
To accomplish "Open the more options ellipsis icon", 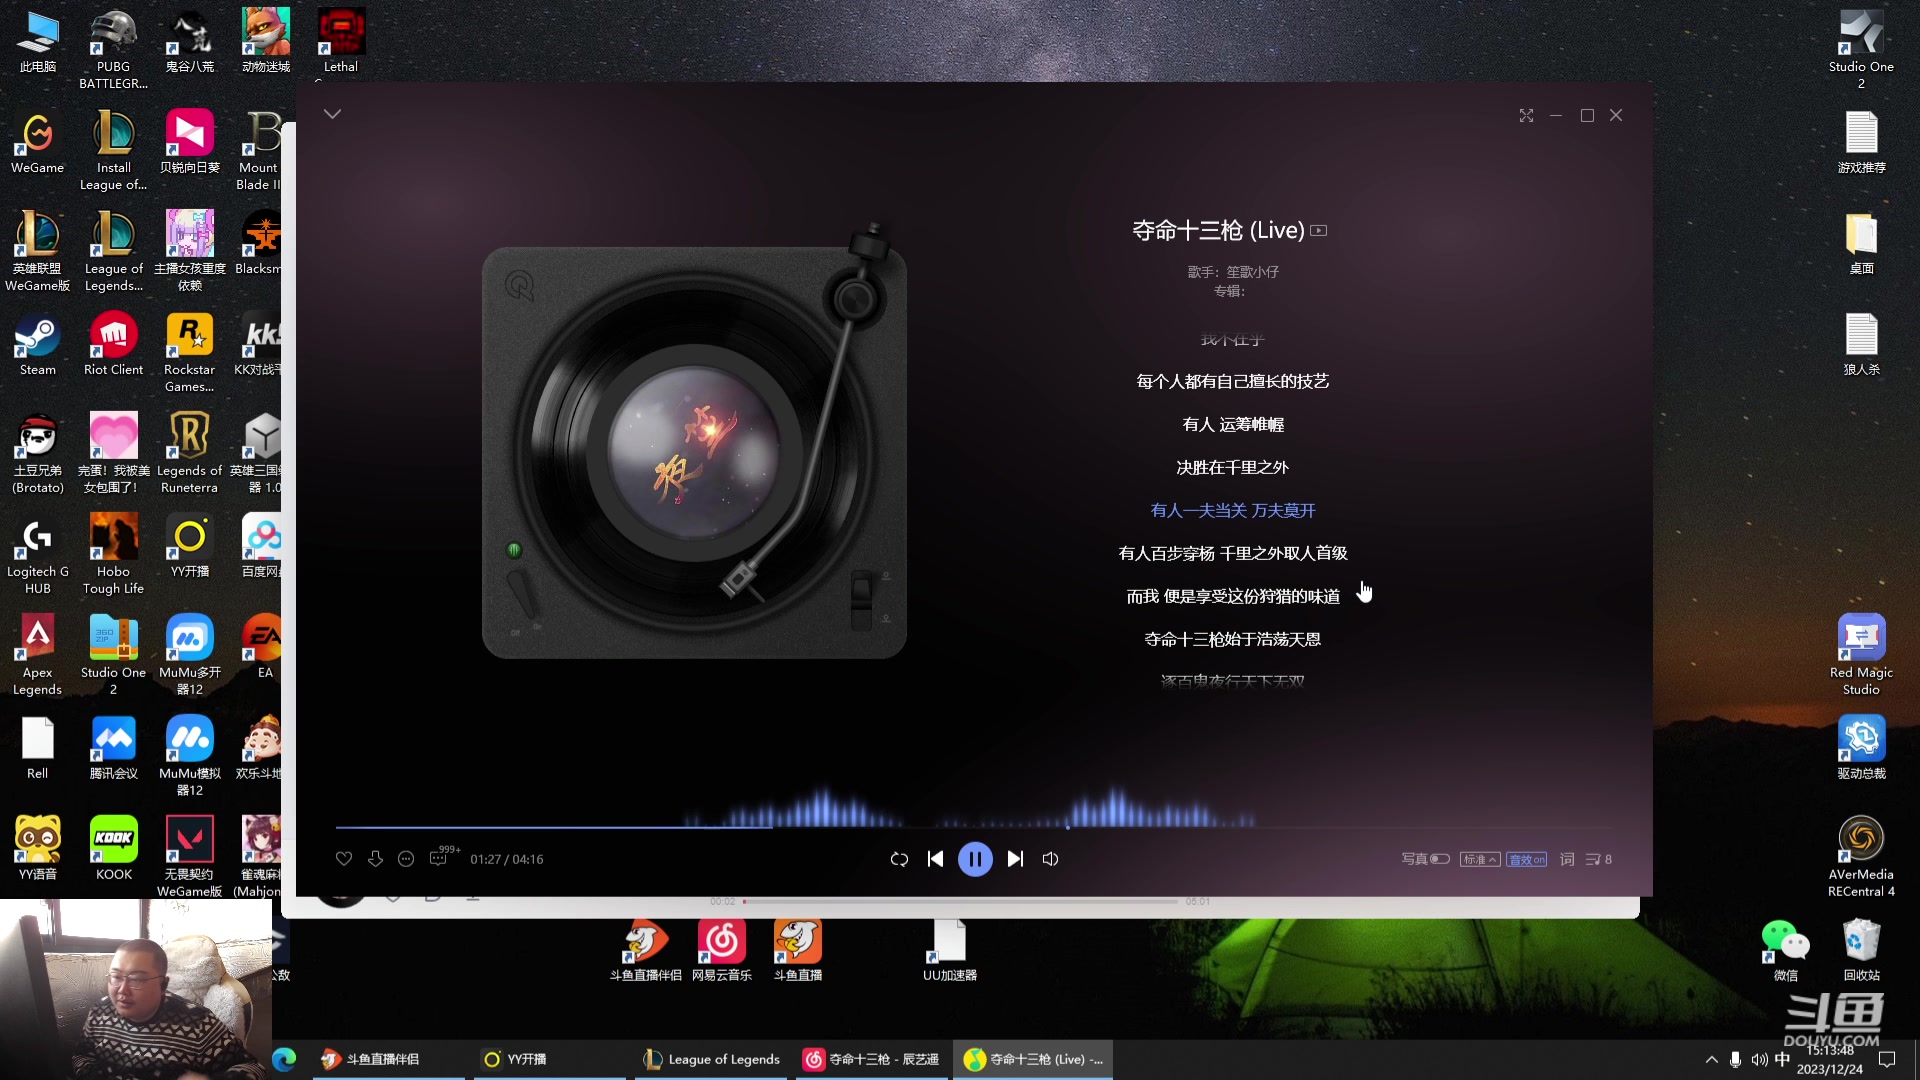I will (x=406, y=859).
